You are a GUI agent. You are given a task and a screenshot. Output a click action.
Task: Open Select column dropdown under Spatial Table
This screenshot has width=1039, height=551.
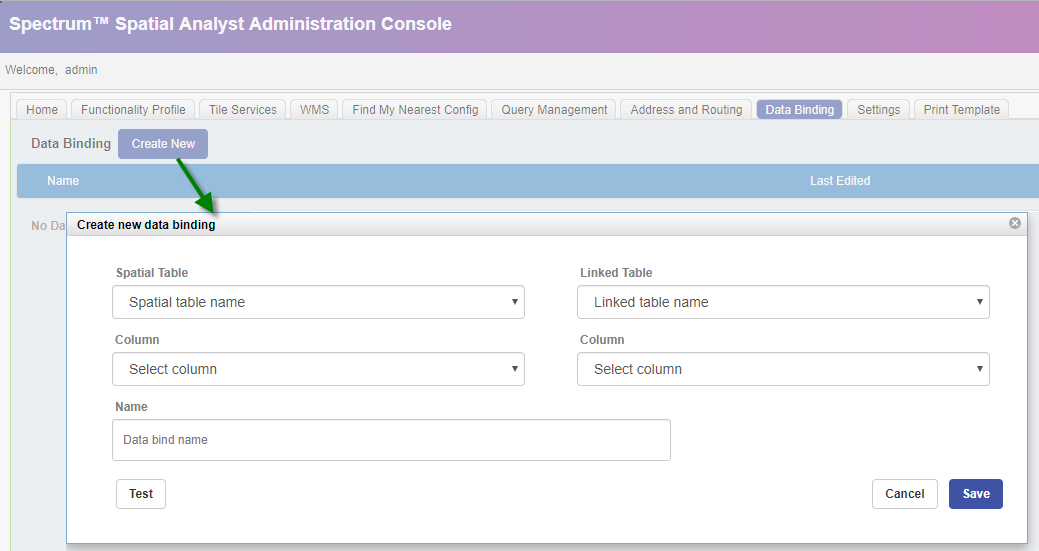pyautogui.click(x=318, y=369)
